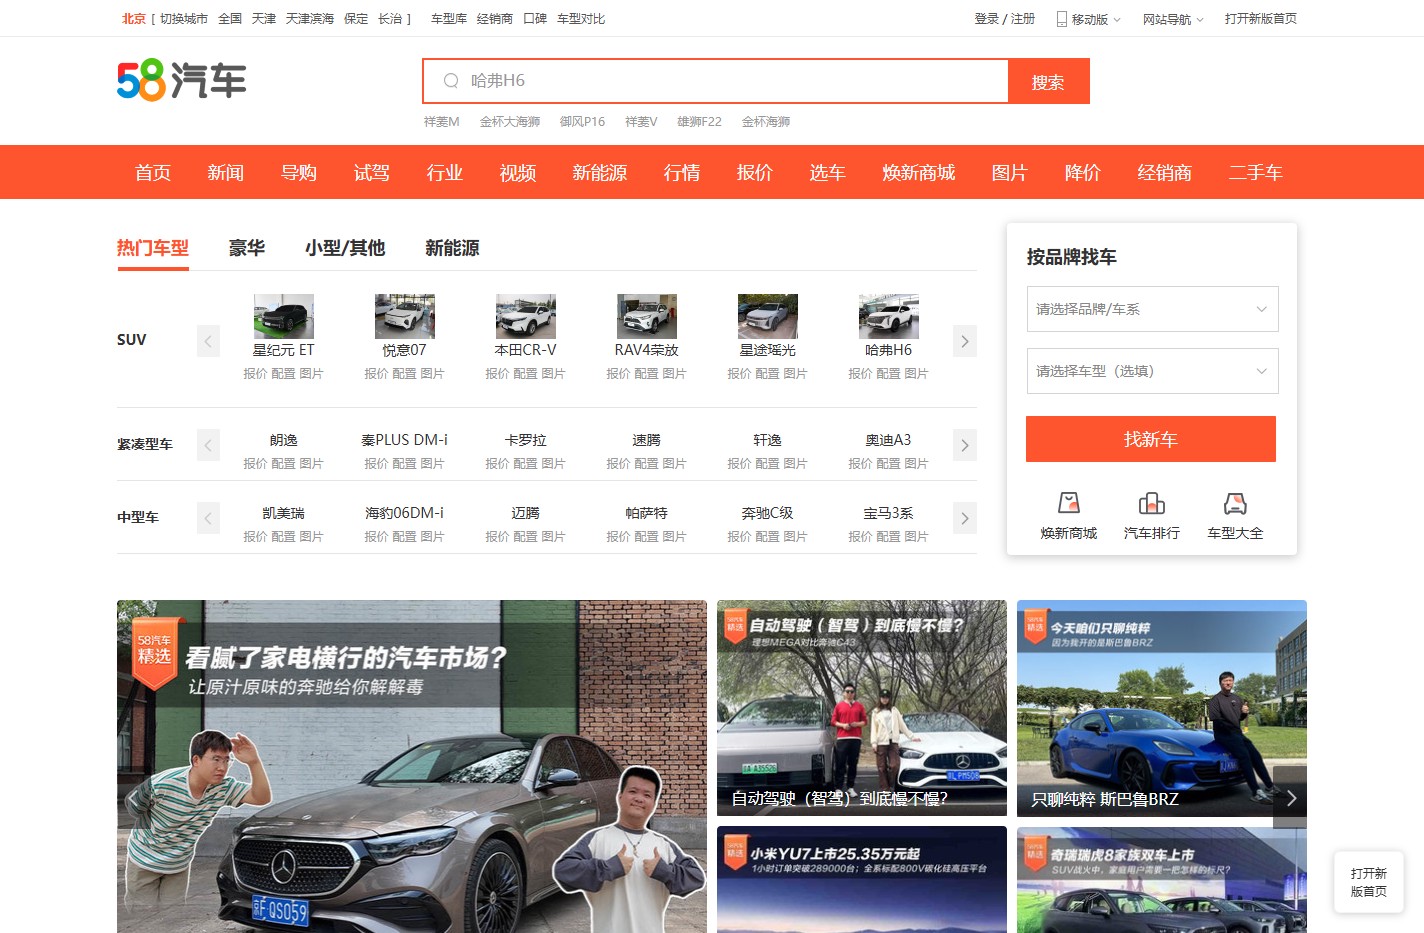Click 图片 under 卡罗拉
The width and height of the screenshot is (1424, 933).
[x=554, y=464]
